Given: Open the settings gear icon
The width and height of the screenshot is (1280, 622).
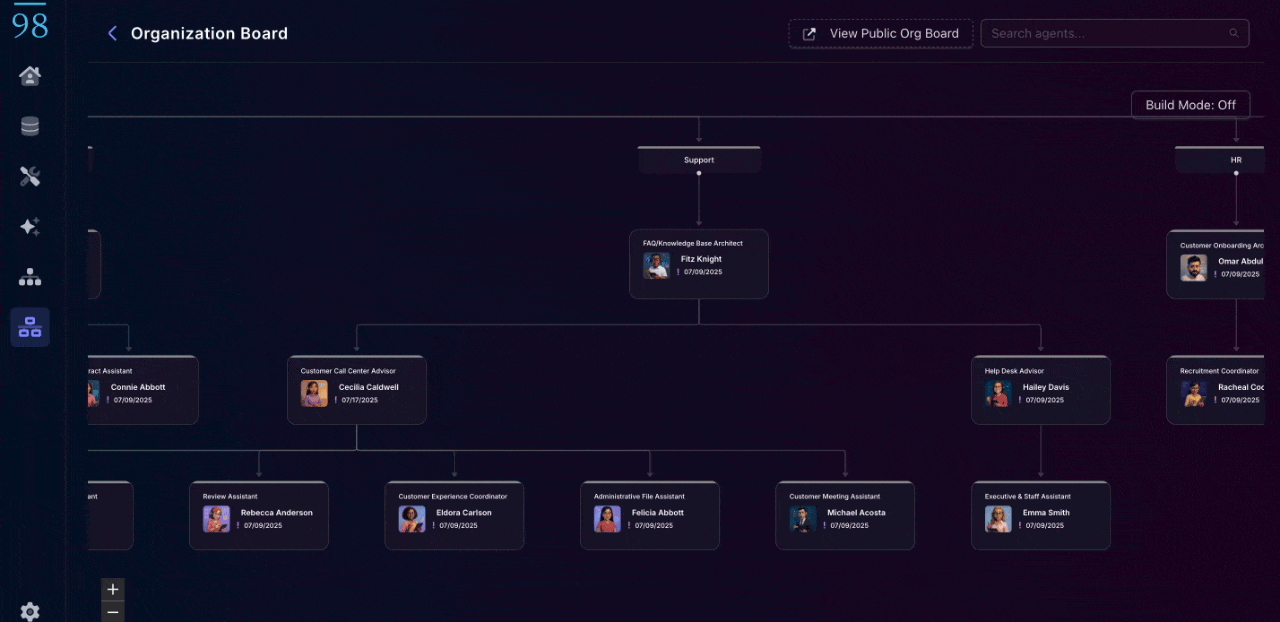Looking at the screenshot, I should coord(30,611).
